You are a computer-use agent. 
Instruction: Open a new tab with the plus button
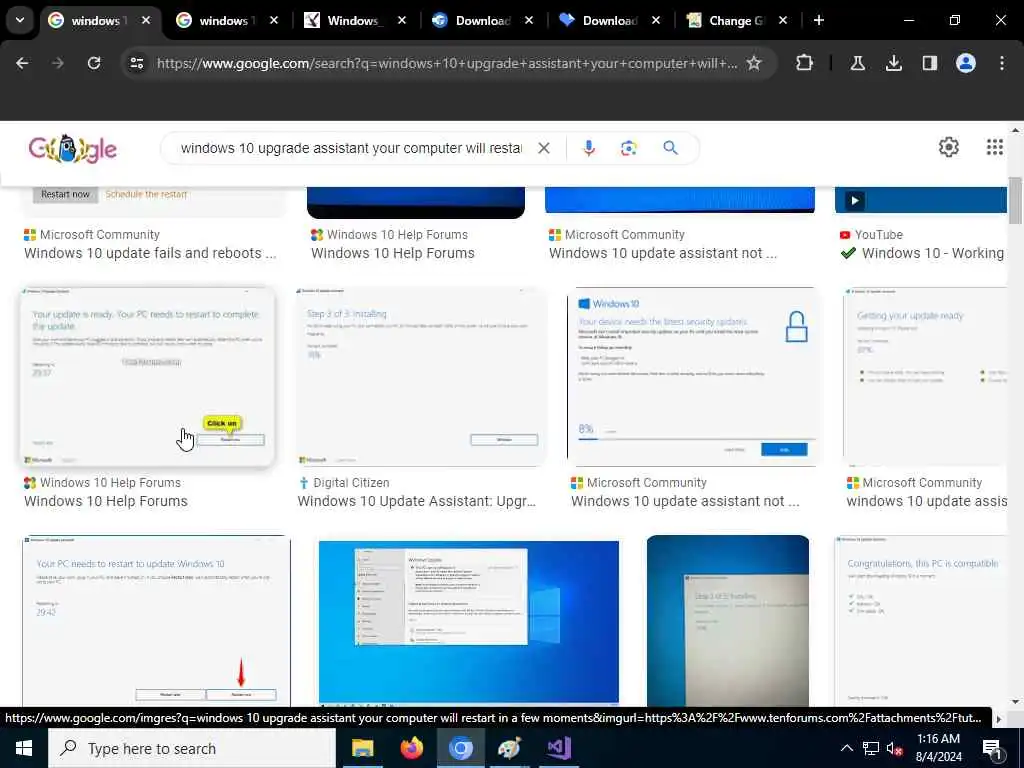pyautogui.click(x=818, y=20)
